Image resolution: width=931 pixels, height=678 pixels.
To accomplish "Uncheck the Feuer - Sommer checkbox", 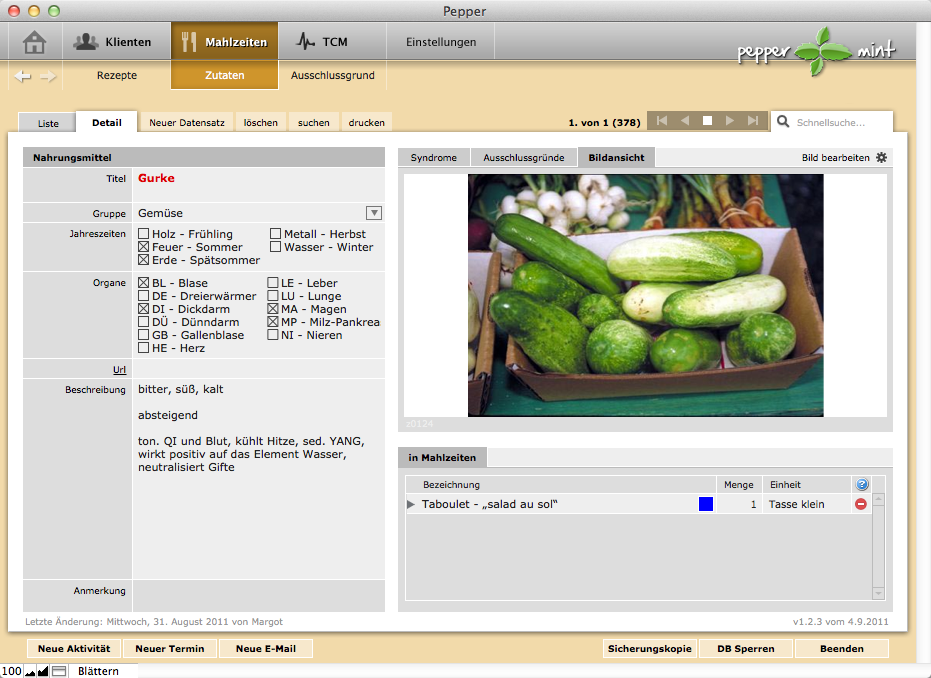I will click(x=144, y=247).
